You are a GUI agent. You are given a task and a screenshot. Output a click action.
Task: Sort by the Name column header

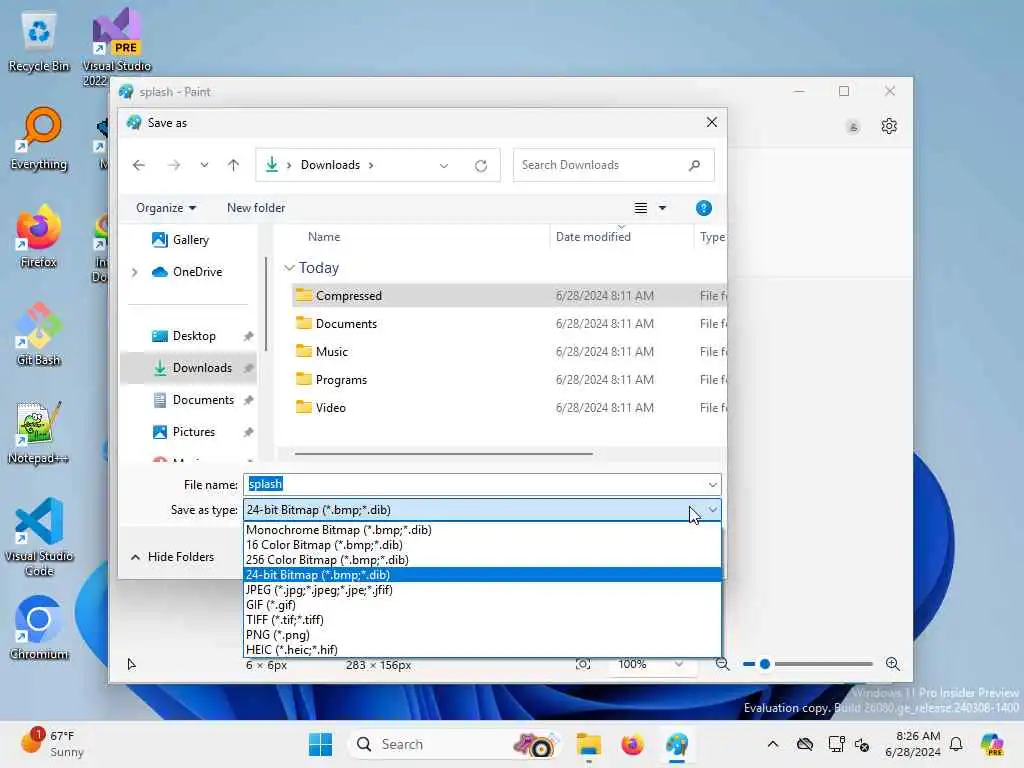click(324, 237)
